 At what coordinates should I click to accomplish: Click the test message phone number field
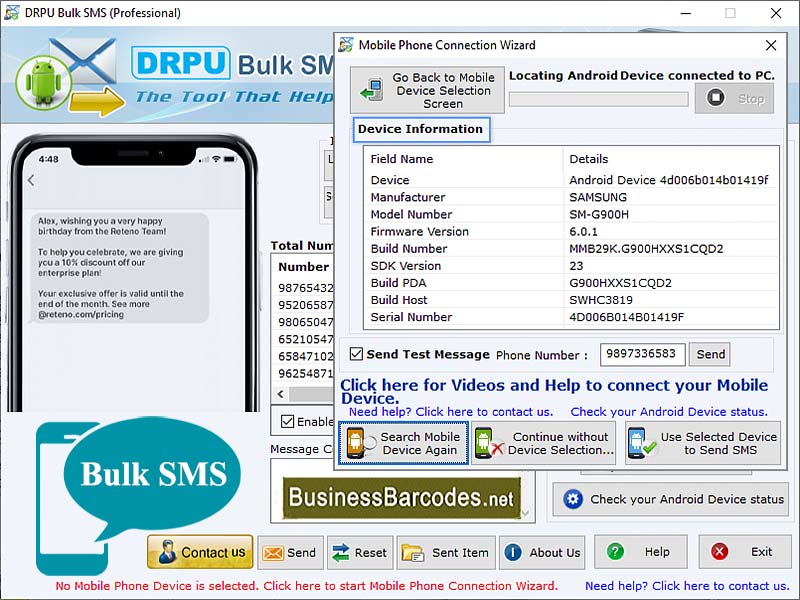click(x=642, y=354)
